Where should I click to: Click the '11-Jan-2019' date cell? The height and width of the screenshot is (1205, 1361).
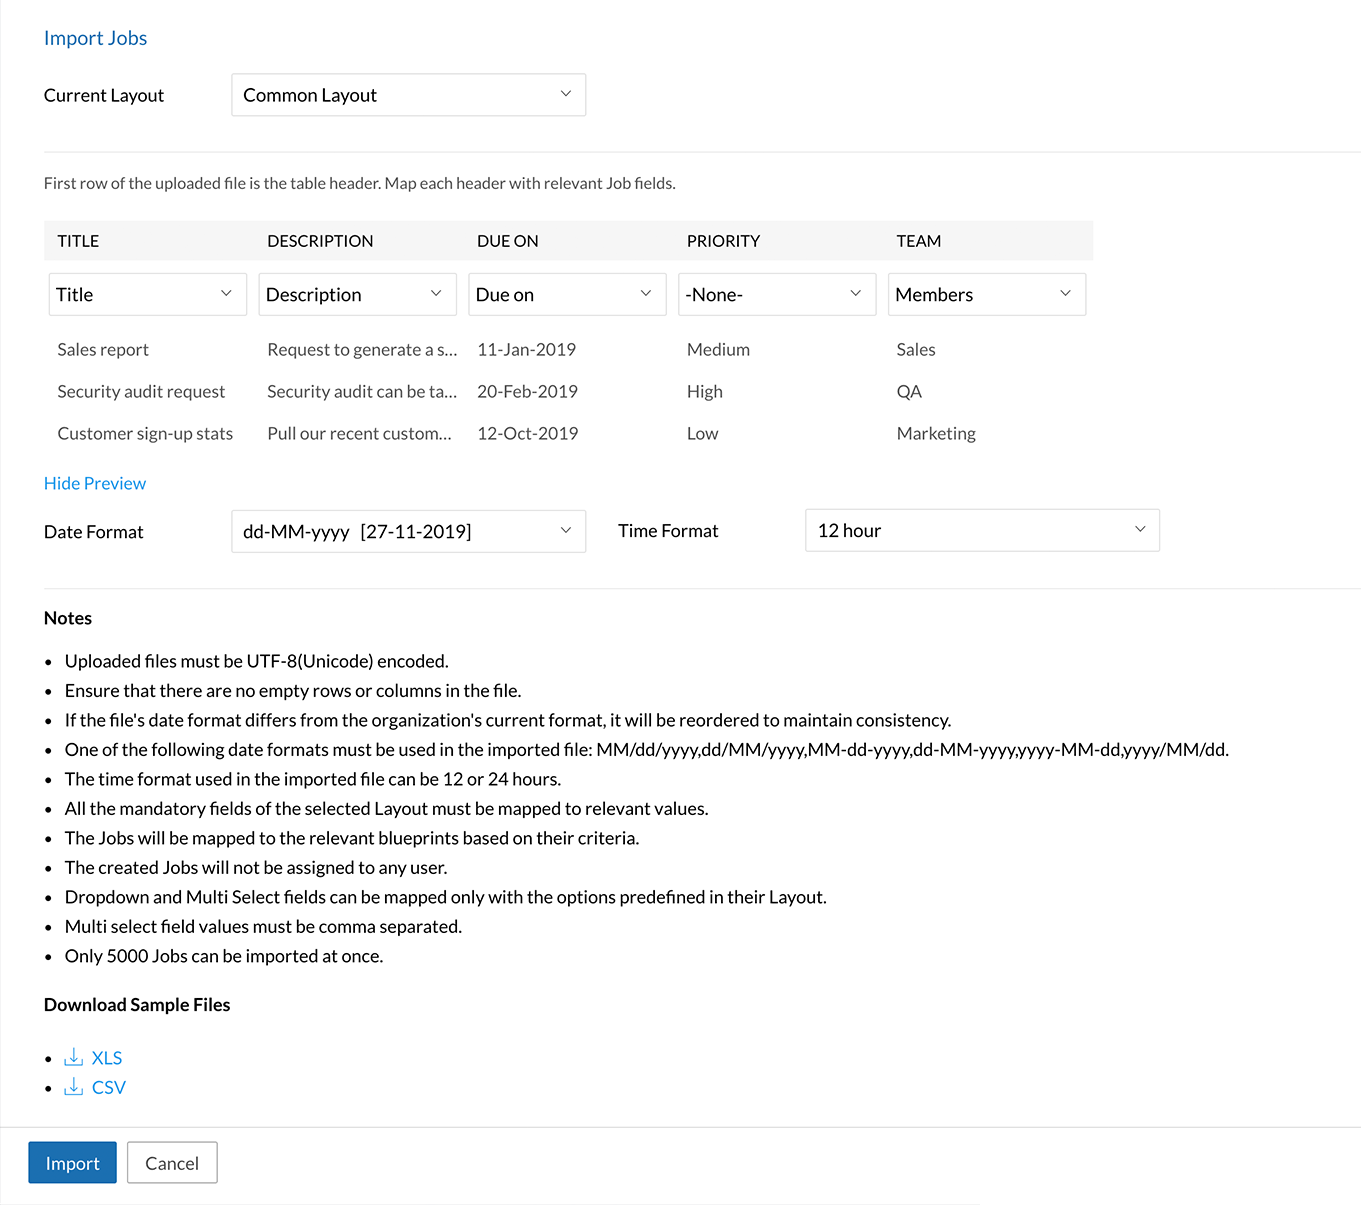(x=526, y=349)
